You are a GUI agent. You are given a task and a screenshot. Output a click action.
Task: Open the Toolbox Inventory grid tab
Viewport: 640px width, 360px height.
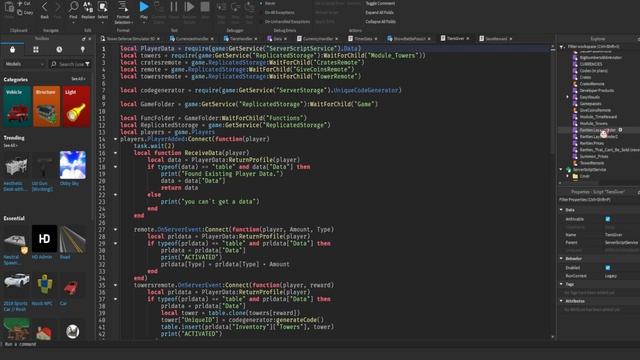coord(36,49)
